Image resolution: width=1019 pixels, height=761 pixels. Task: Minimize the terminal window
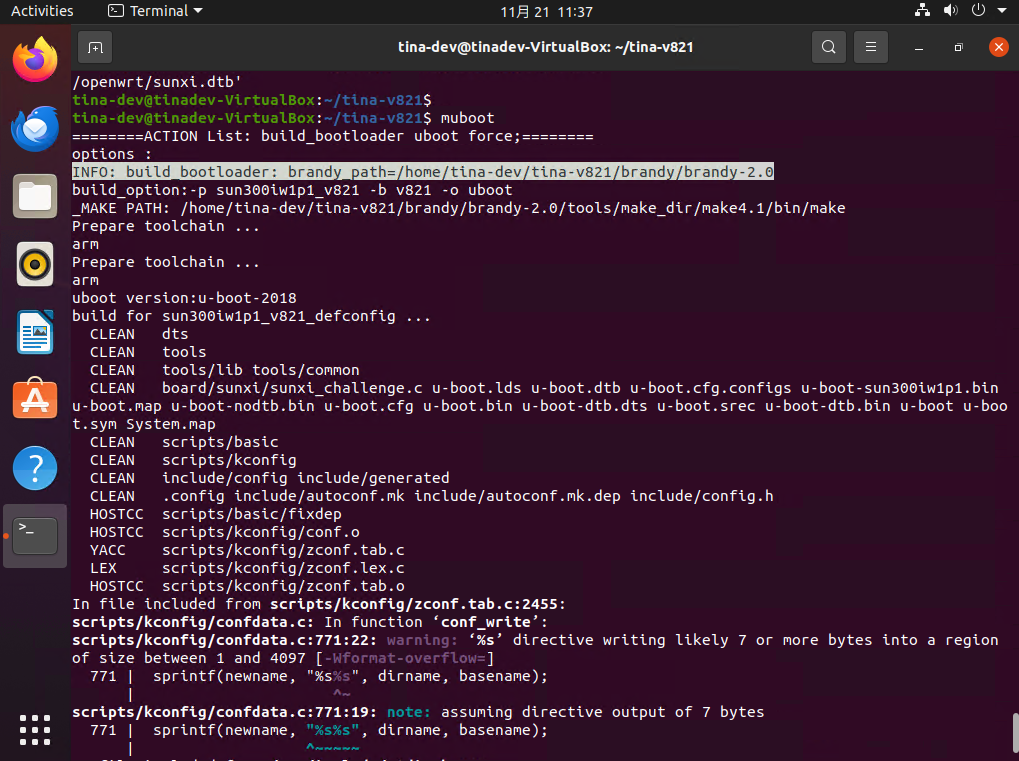click(917, 47)
